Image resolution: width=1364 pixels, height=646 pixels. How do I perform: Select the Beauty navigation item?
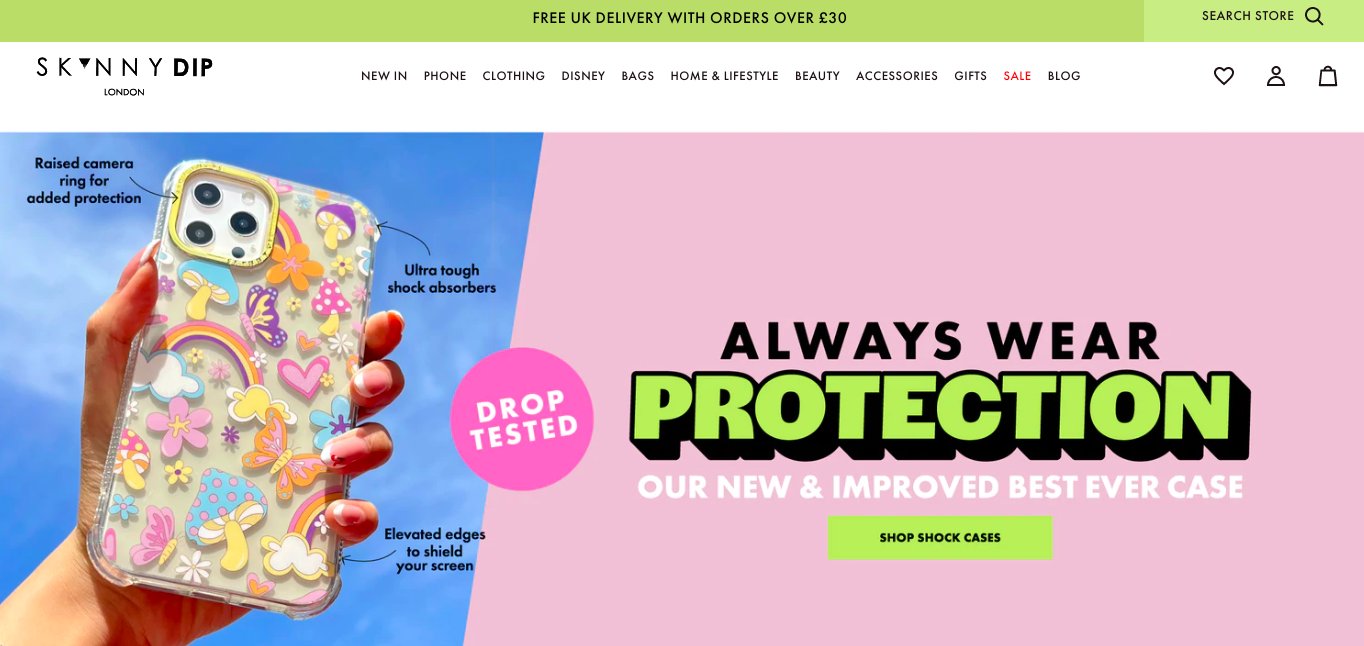tap(817, 76)
